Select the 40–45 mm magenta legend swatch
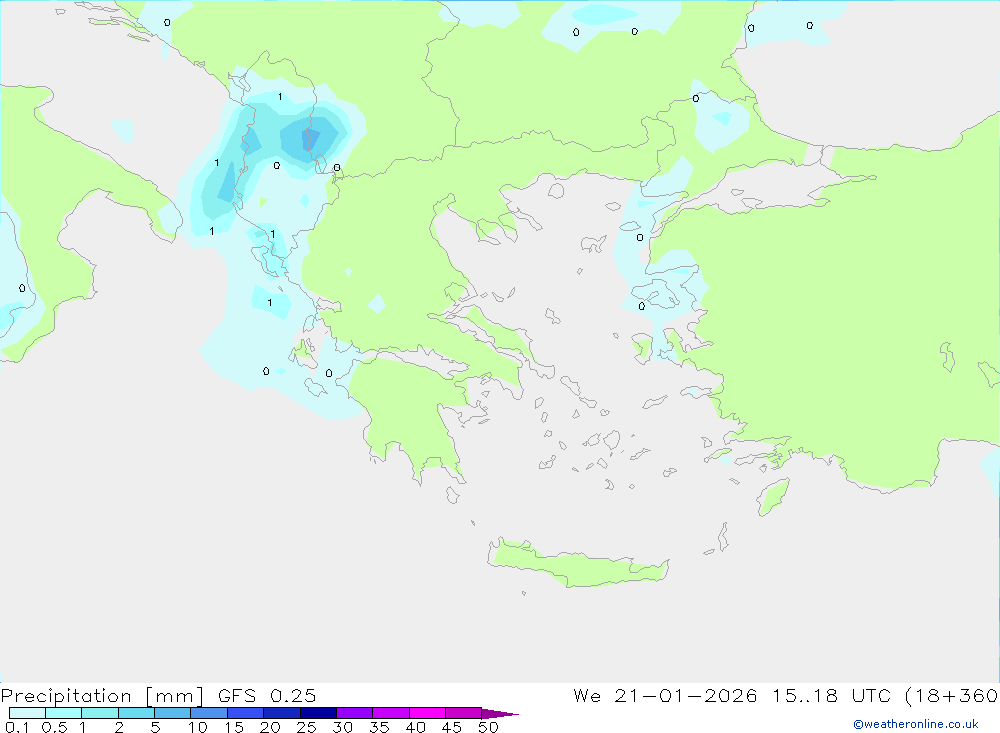Screen dimensions: 1000x733 click(x=427, y=713)
